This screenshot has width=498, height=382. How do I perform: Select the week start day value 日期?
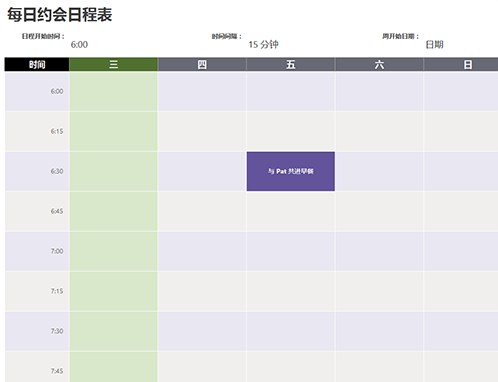tap(434, 45)
